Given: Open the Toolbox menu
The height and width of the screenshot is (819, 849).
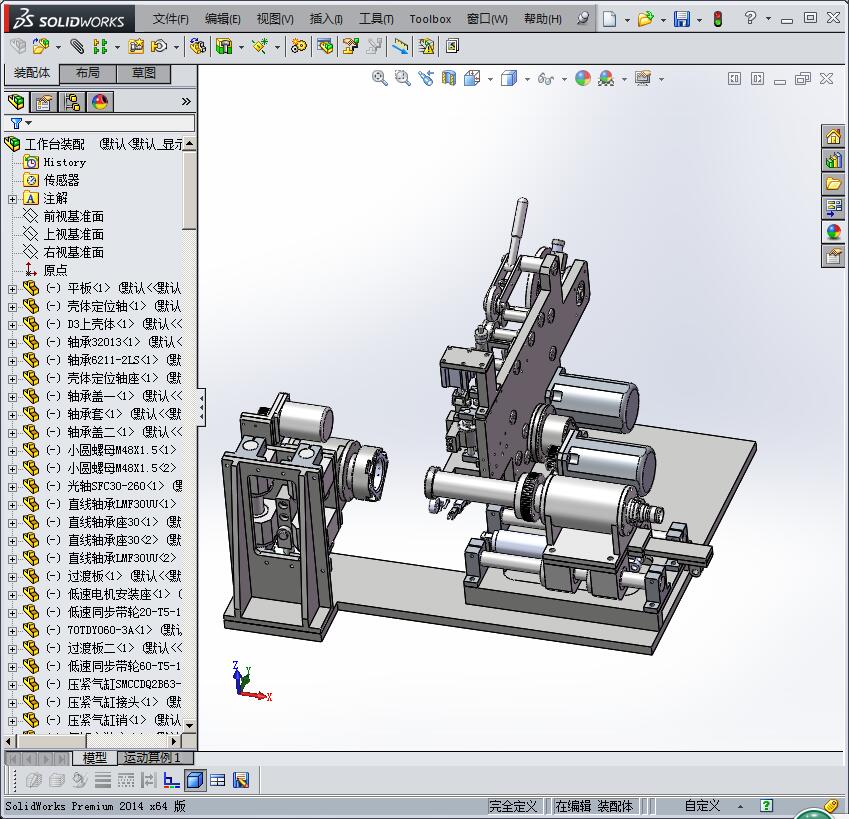Looking at the screenshot, I should click(430, 19).
